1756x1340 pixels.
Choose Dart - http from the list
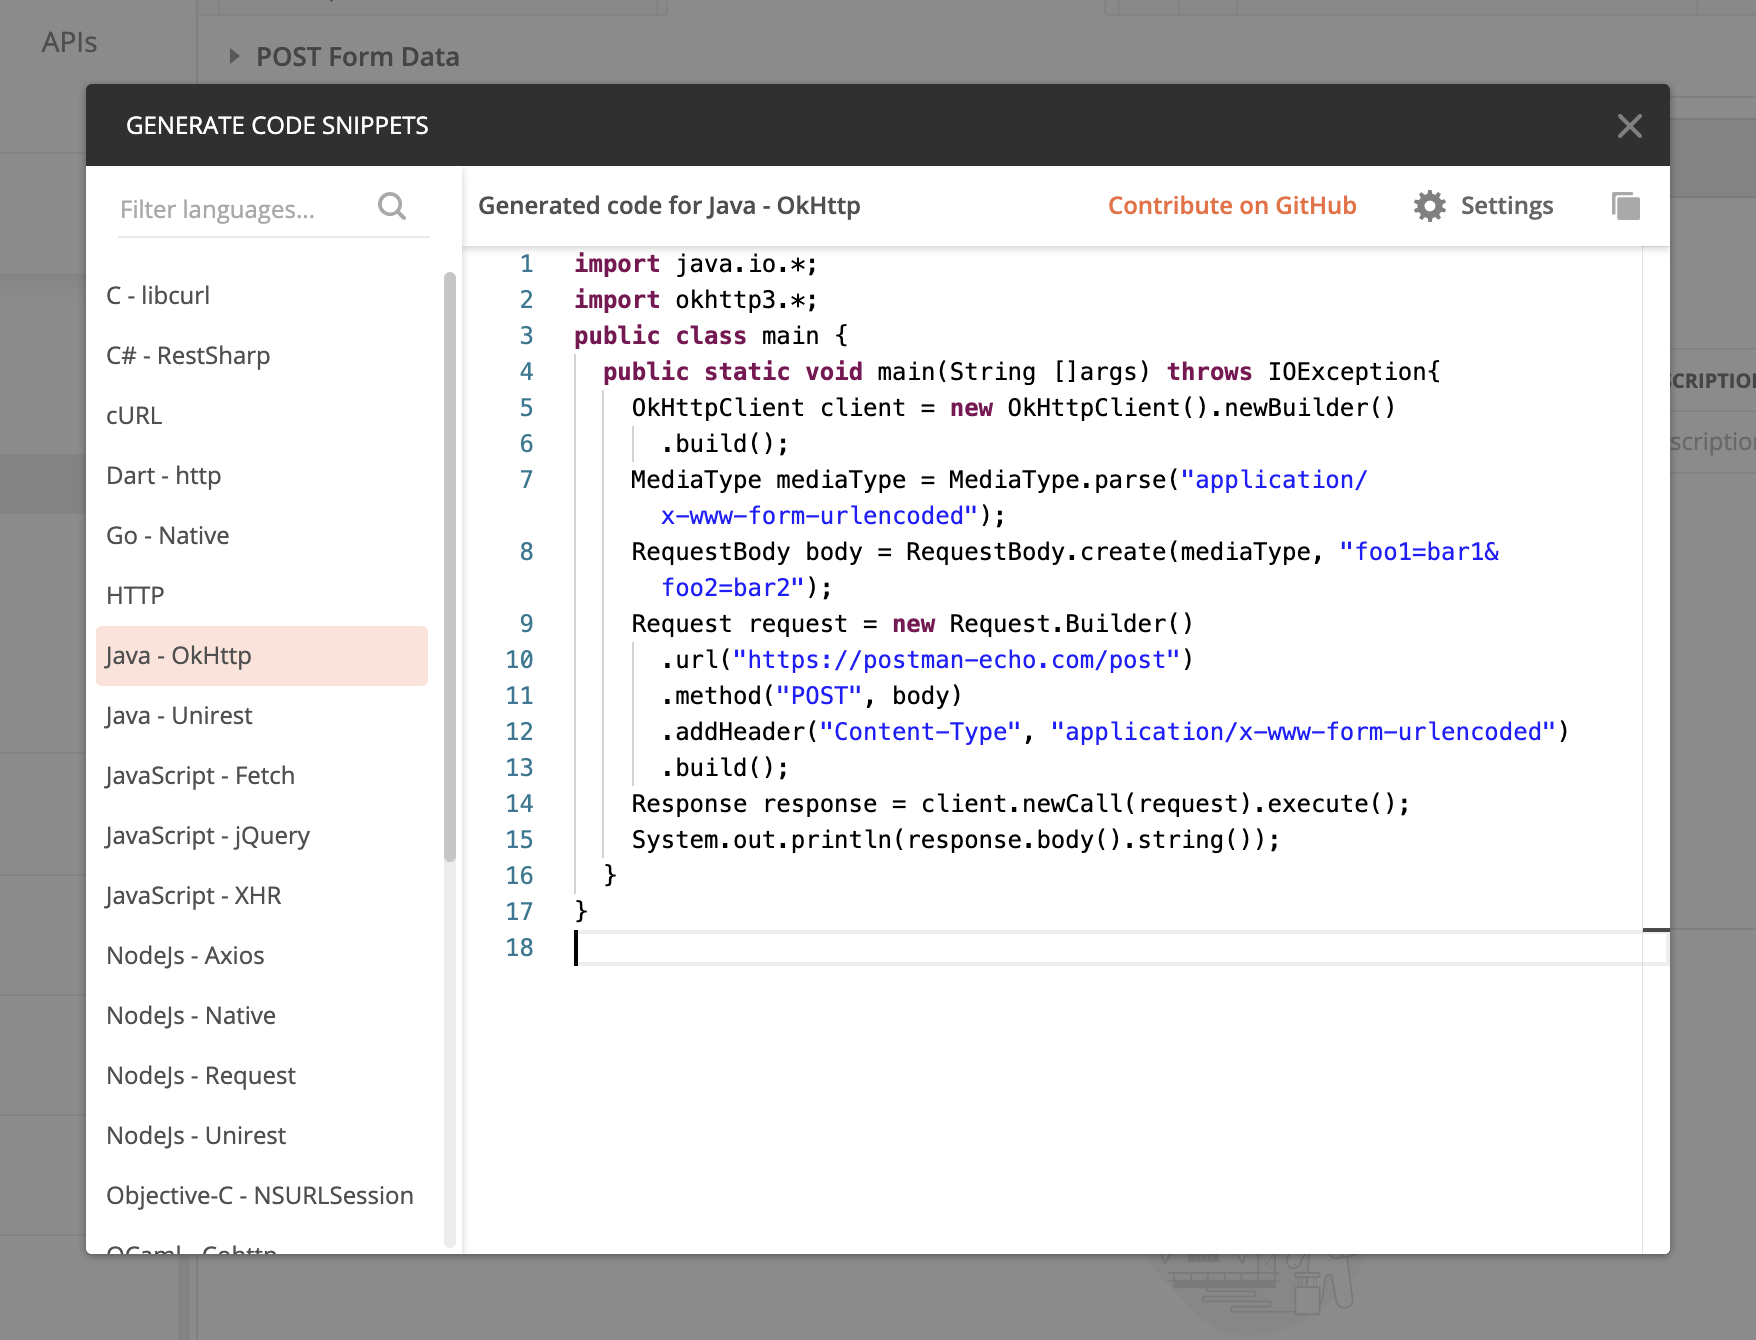coord(163,475)
